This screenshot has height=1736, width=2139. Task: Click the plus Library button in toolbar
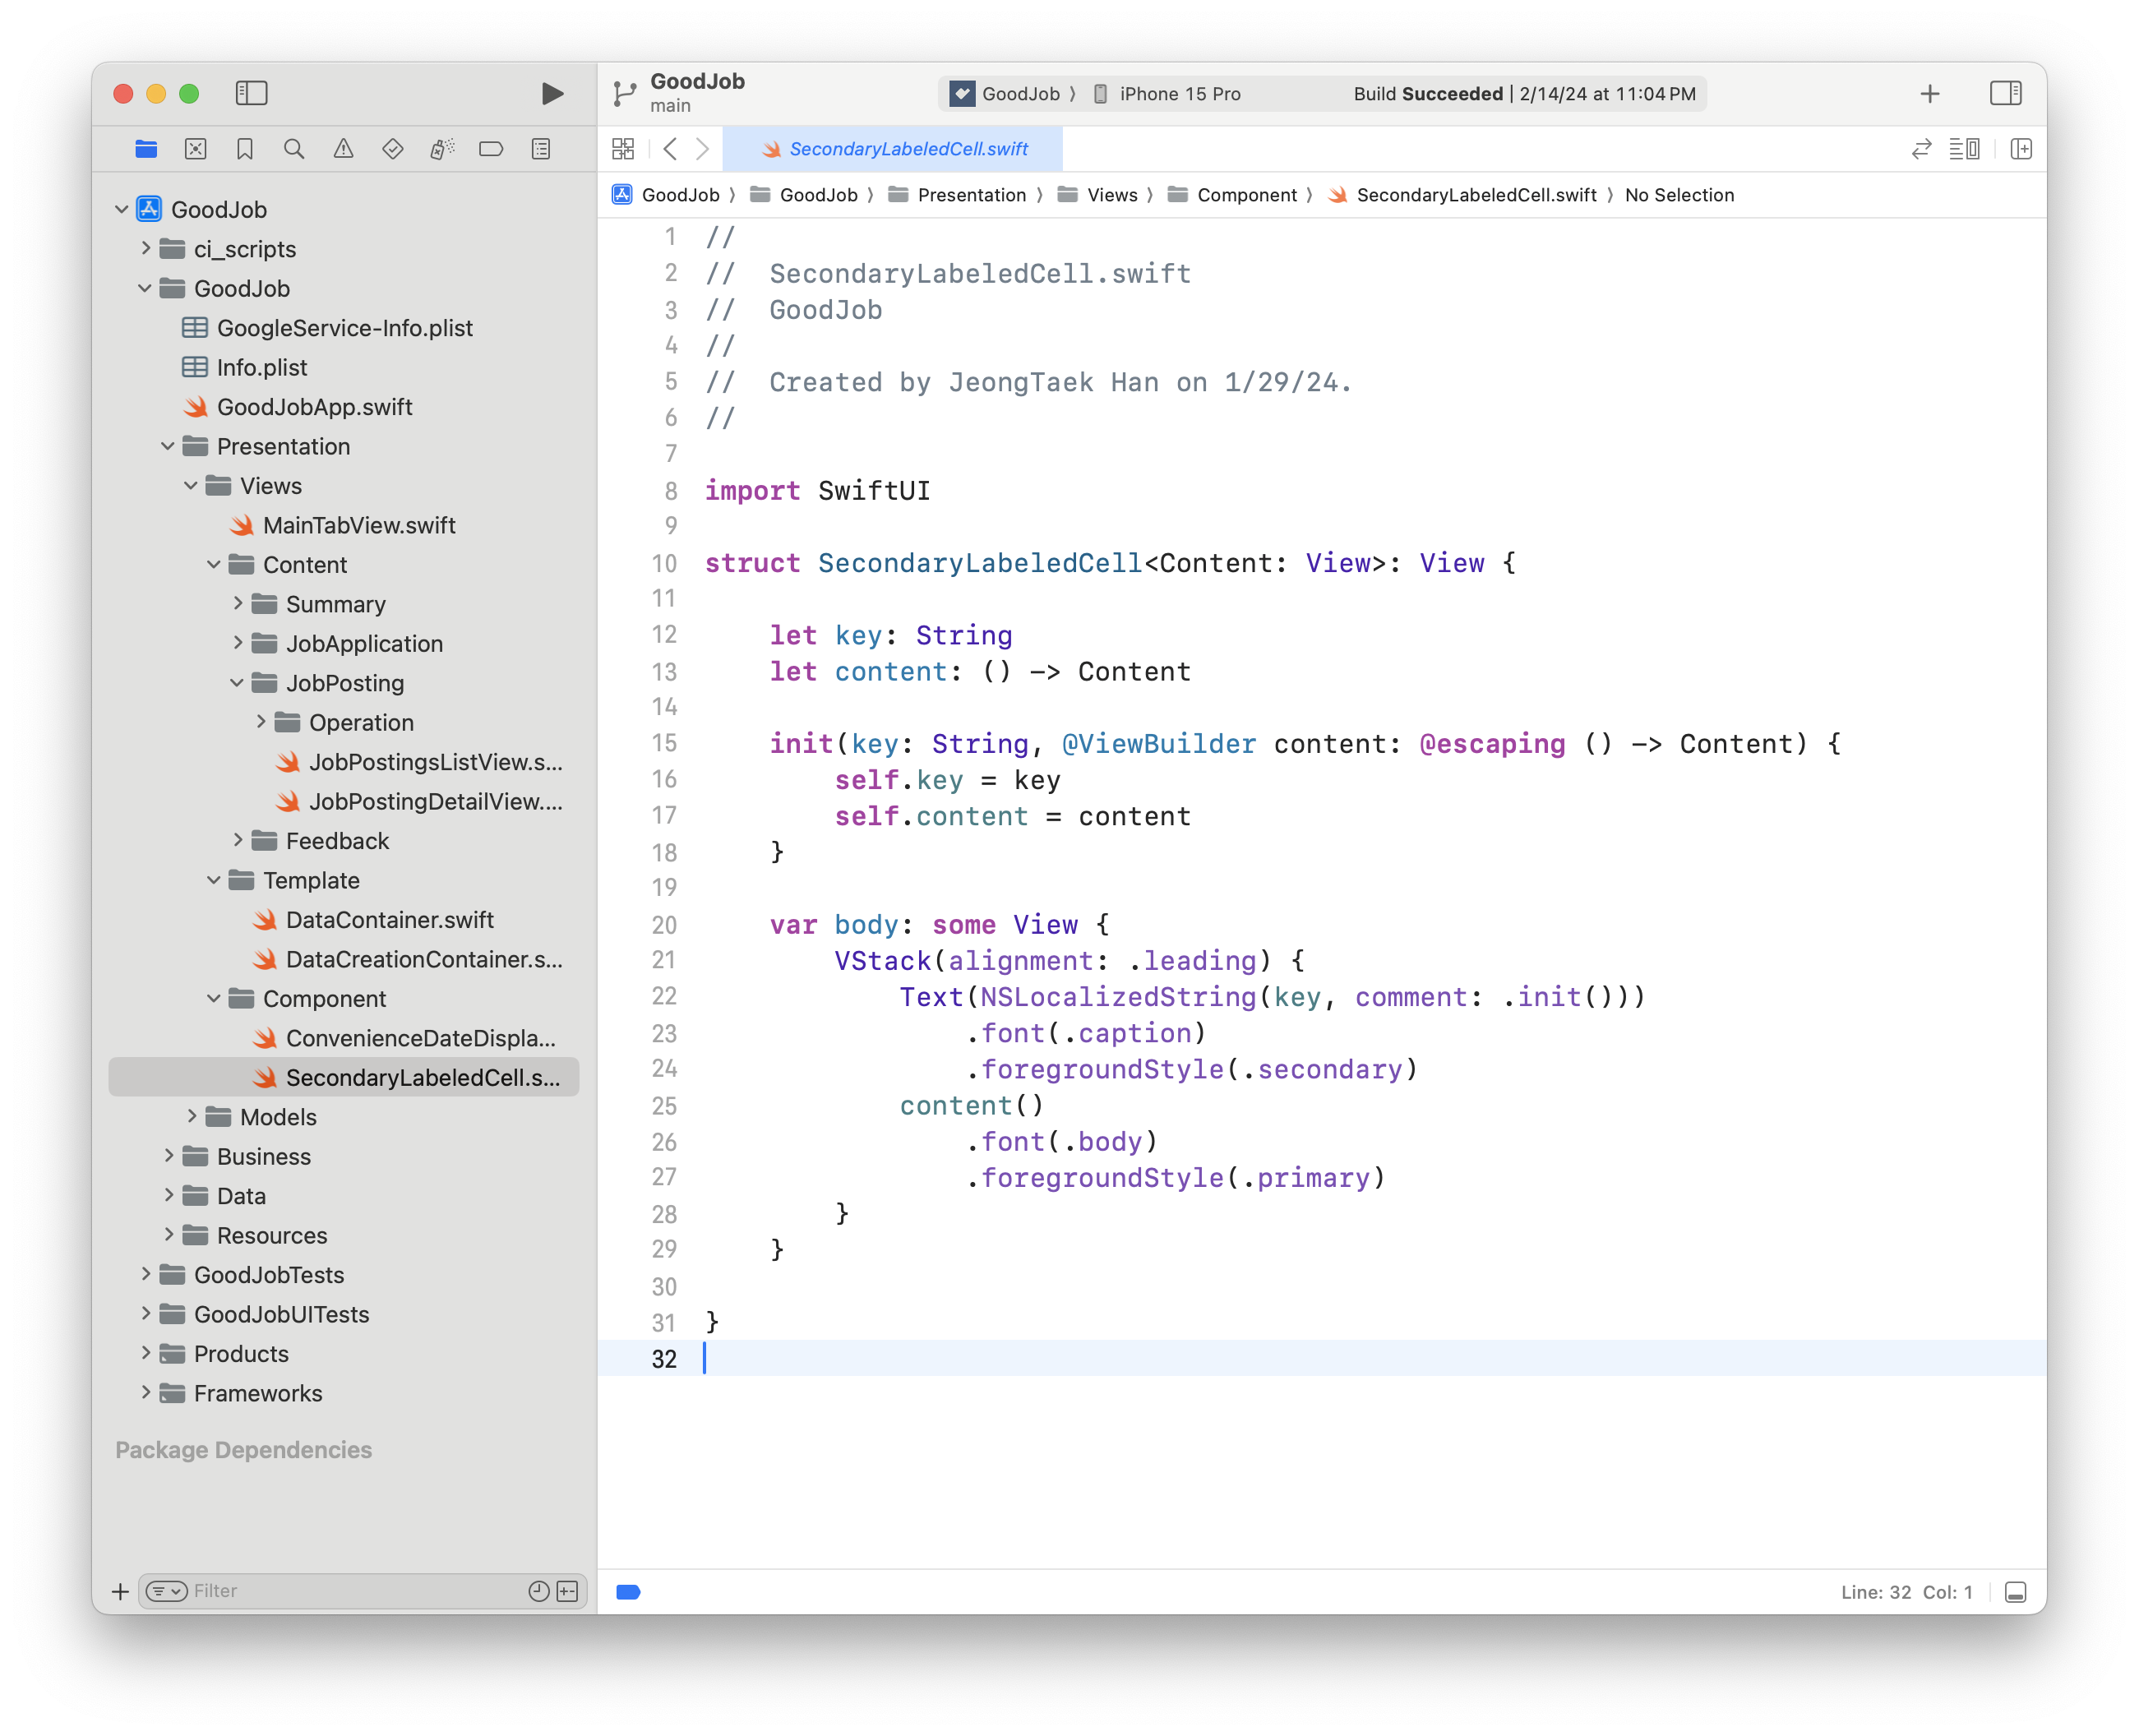point(1930,94)
